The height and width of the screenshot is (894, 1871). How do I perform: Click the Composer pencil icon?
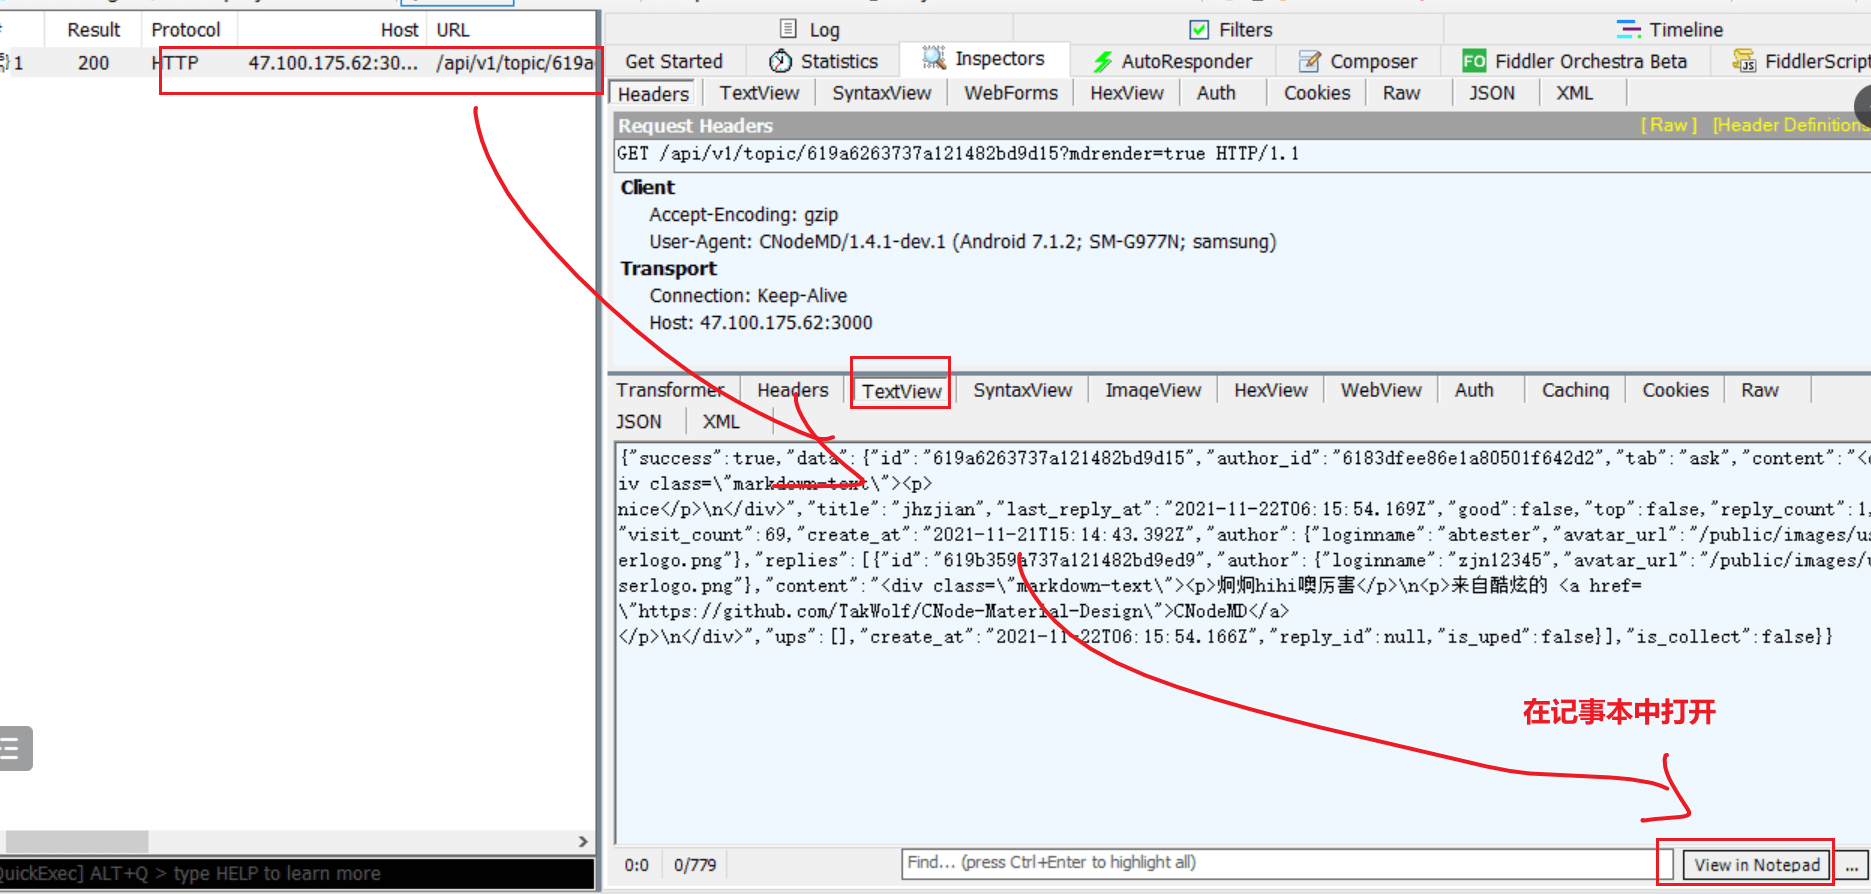[x=1309, y=62]
